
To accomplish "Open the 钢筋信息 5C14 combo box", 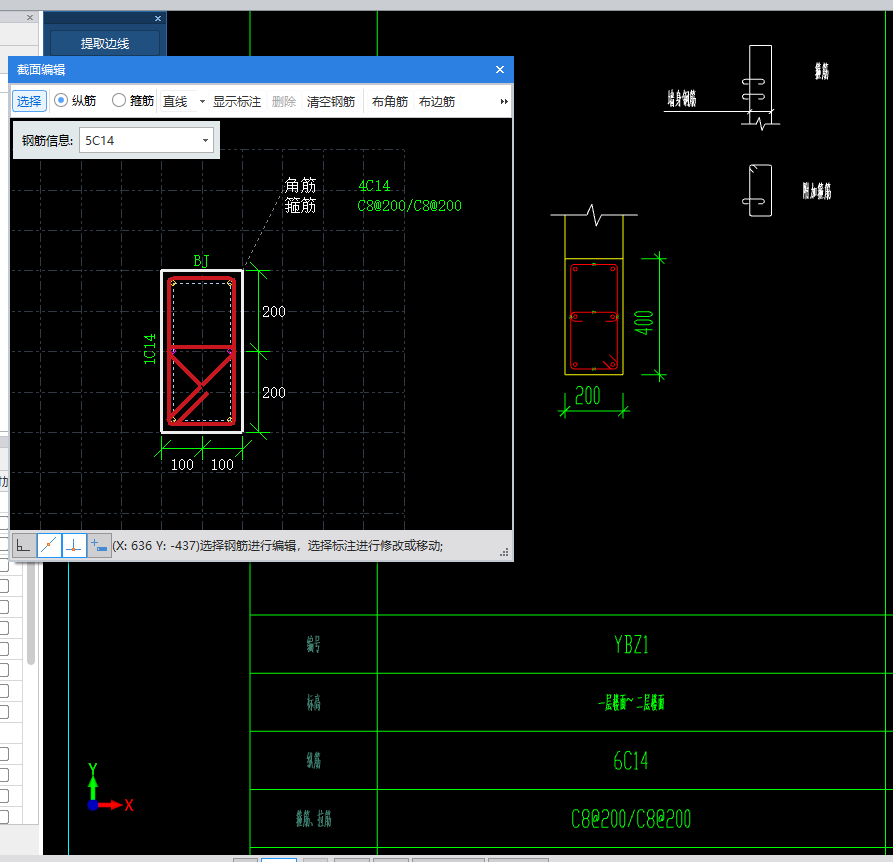I will click(x=205, y=141).
